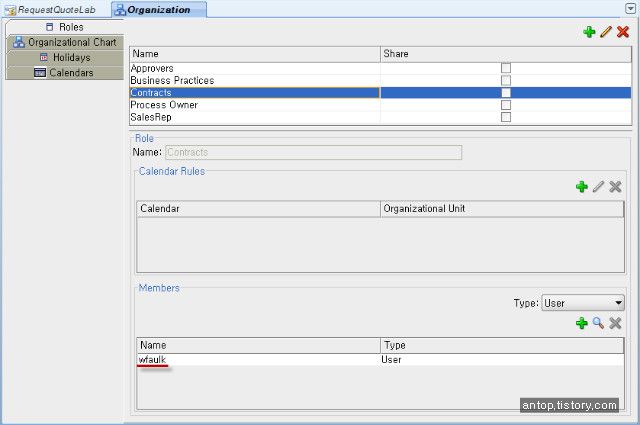Click the Organizational Unit column header
Viewport: 640px width, 425px height.
click(x=502, y=209)
